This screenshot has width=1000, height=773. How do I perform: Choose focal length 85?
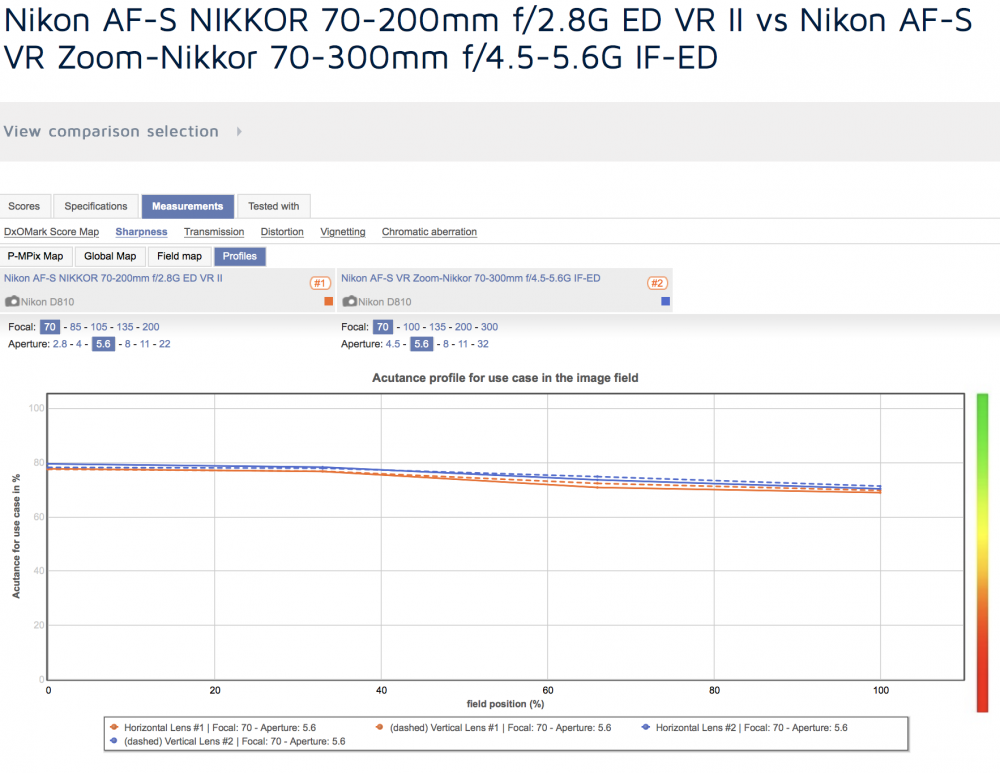click(76, 327)
